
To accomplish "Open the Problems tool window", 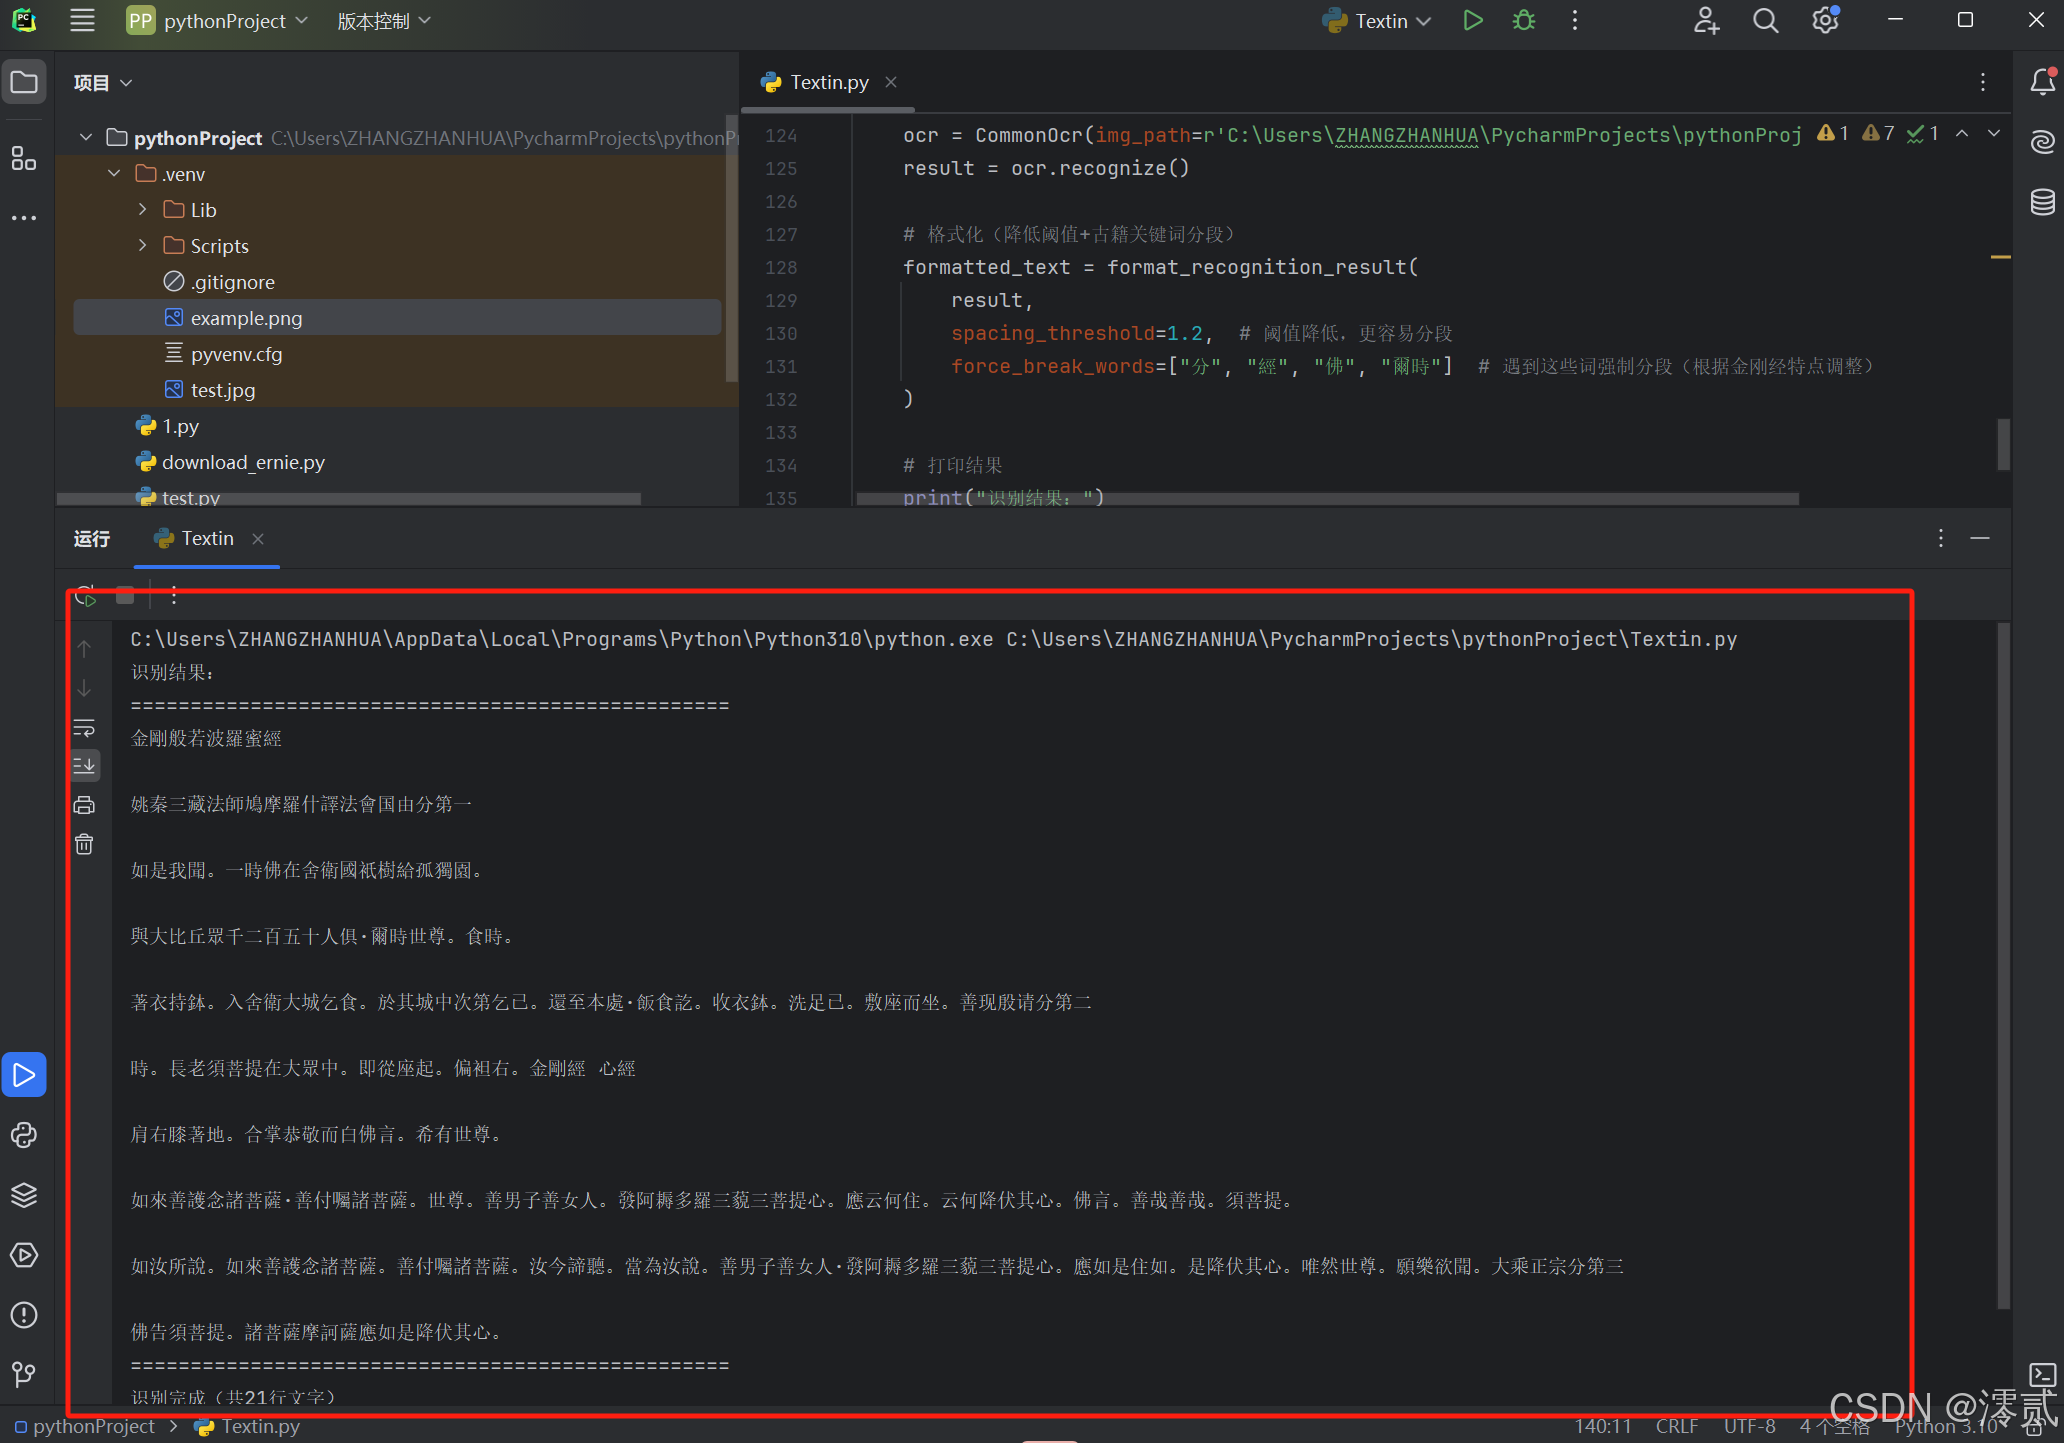I will [x=24, y=1315].
